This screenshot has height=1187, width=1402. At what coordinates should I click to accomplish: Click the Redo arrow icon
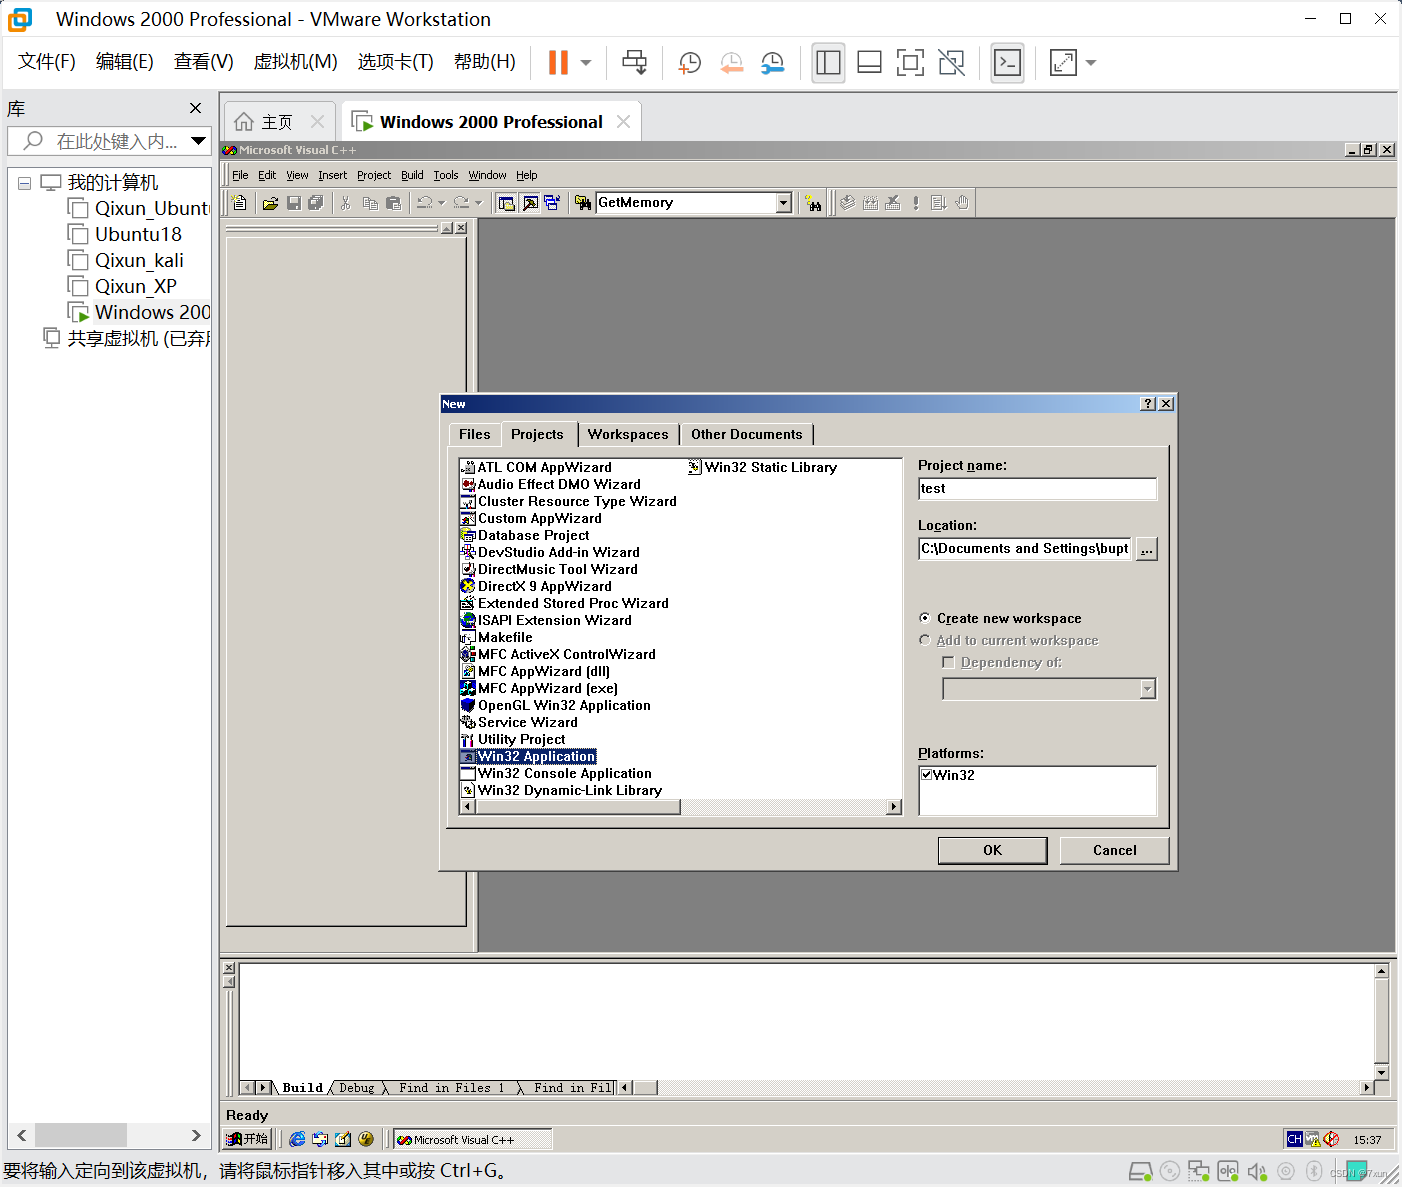coord(461,203)
